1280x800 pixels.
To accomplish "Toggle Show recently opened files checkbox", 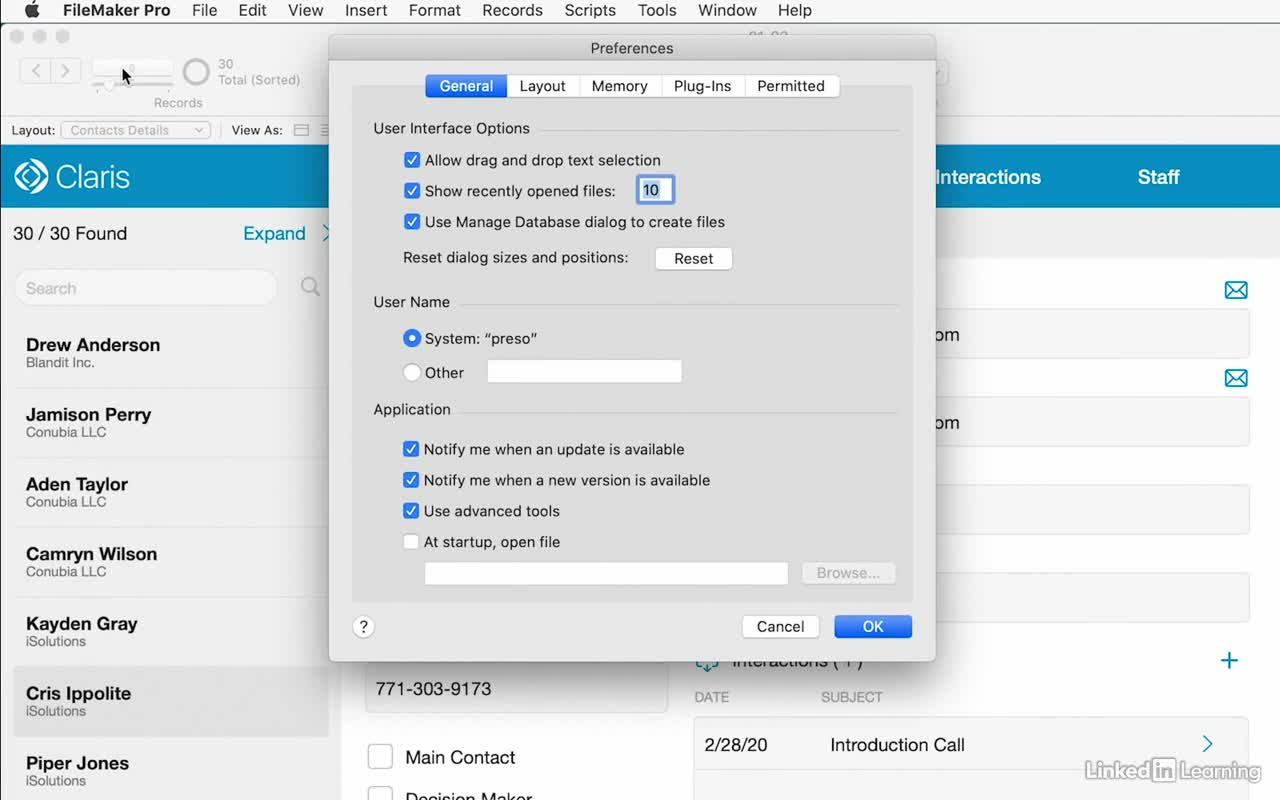I will tap(411, 191).
